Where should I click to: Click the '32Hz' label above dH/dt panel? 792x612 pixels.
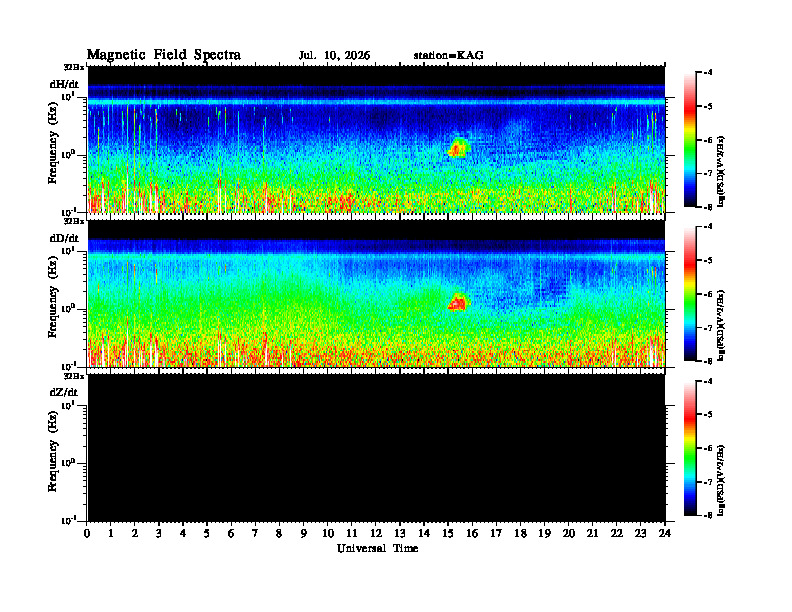[x=74, y=66]
